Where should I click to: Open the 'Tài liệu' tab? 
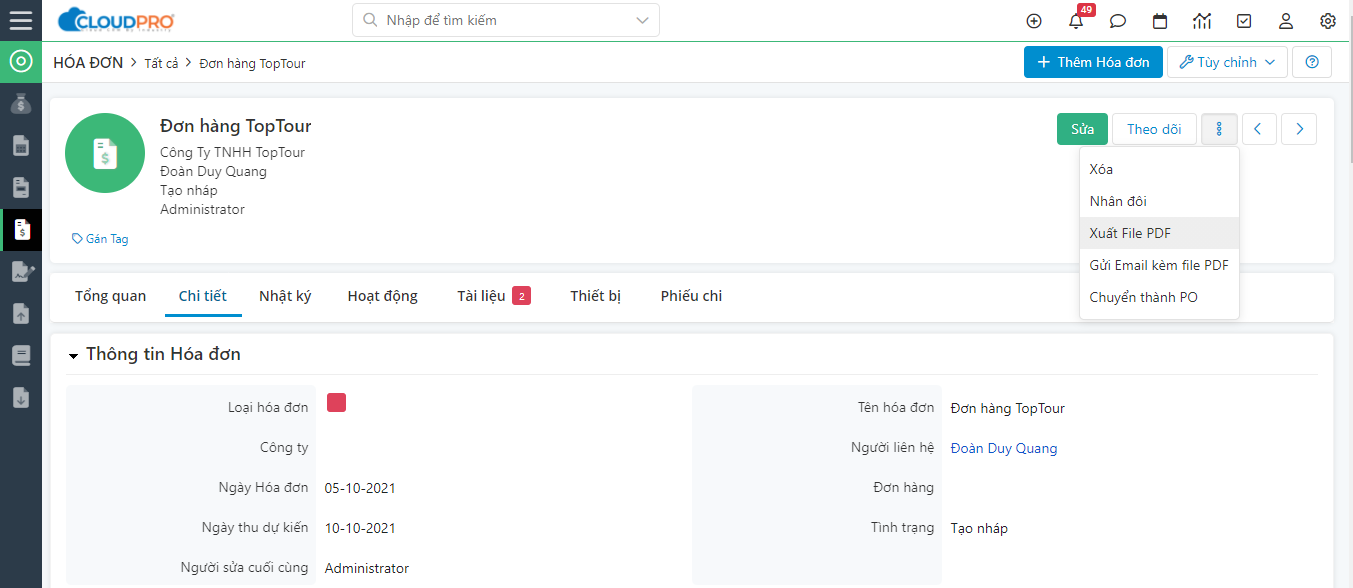pos(494,296)
